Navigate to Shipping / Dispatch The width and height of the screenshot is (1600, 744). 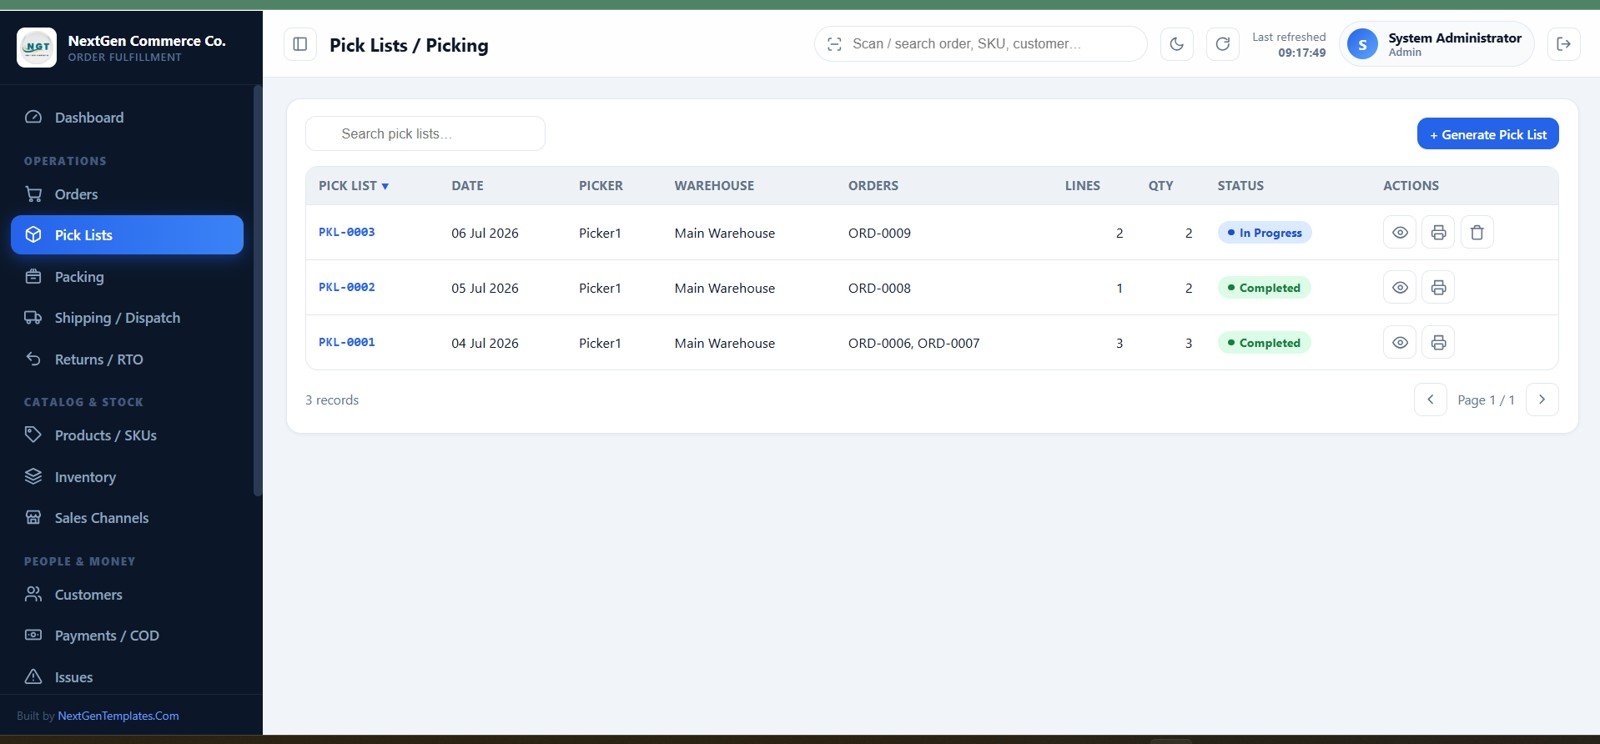tap(127, 318)
